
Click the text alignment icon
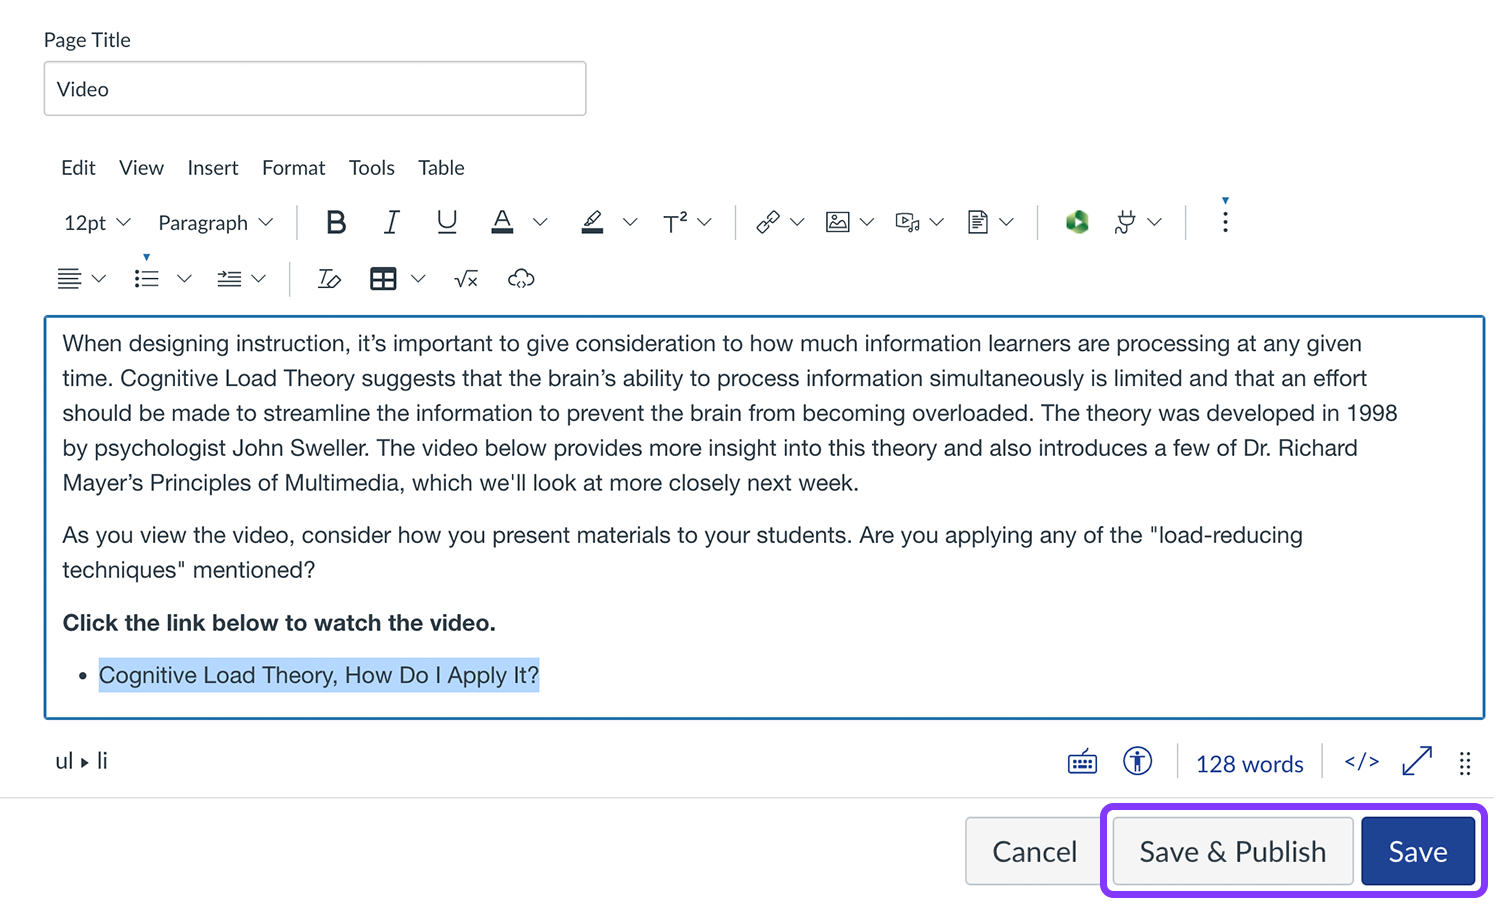pos(69,279)
